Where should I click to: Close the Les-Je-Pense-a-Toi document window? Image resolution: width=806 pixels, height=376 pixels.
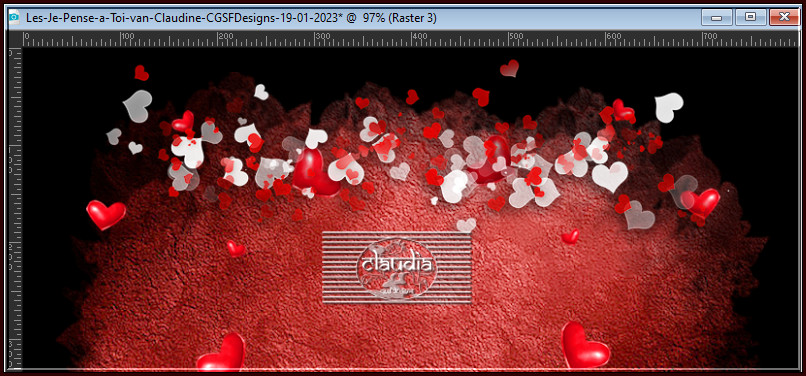(784, 17)
